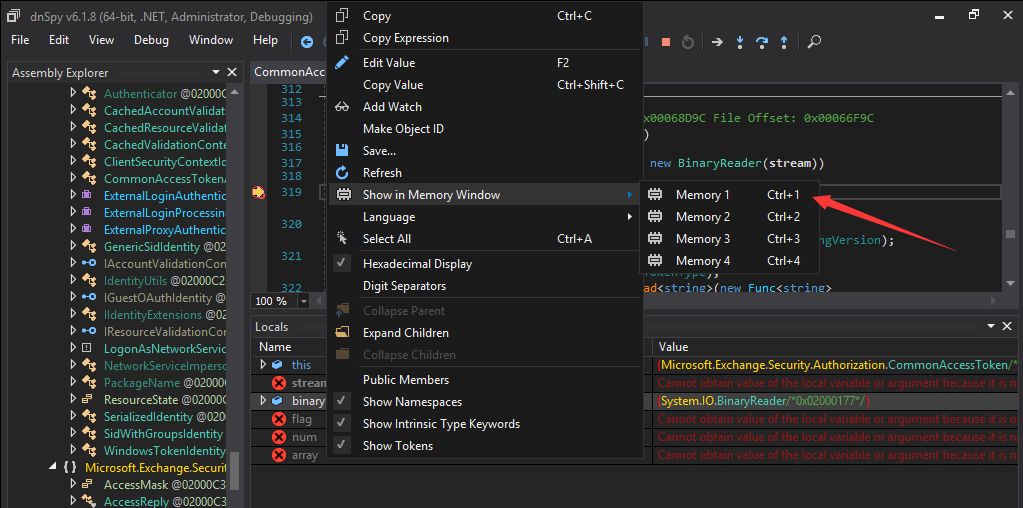Select Copy Value from context menu
The height and width of the screenshot is (508, 1023).
click(485, 85)
